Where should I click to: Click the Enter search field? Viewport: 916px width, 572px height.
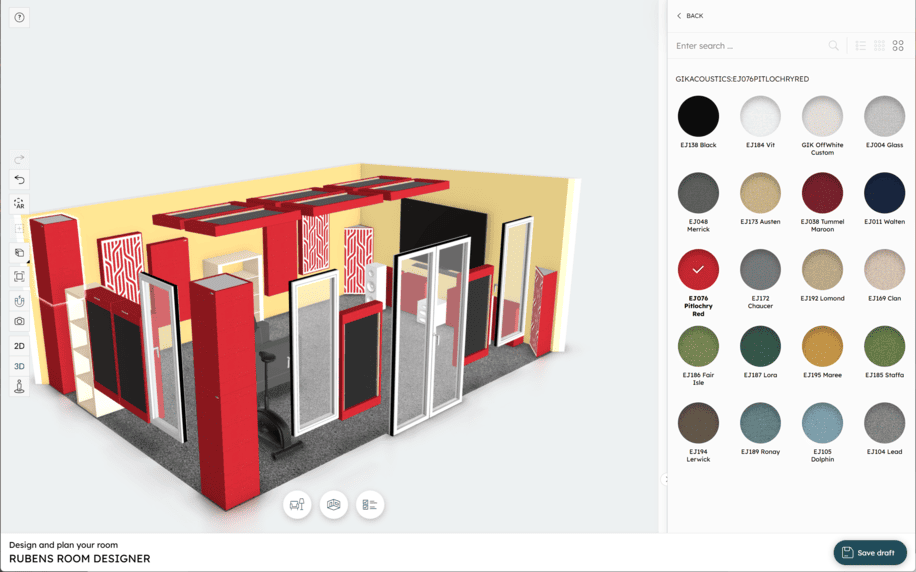750,46
